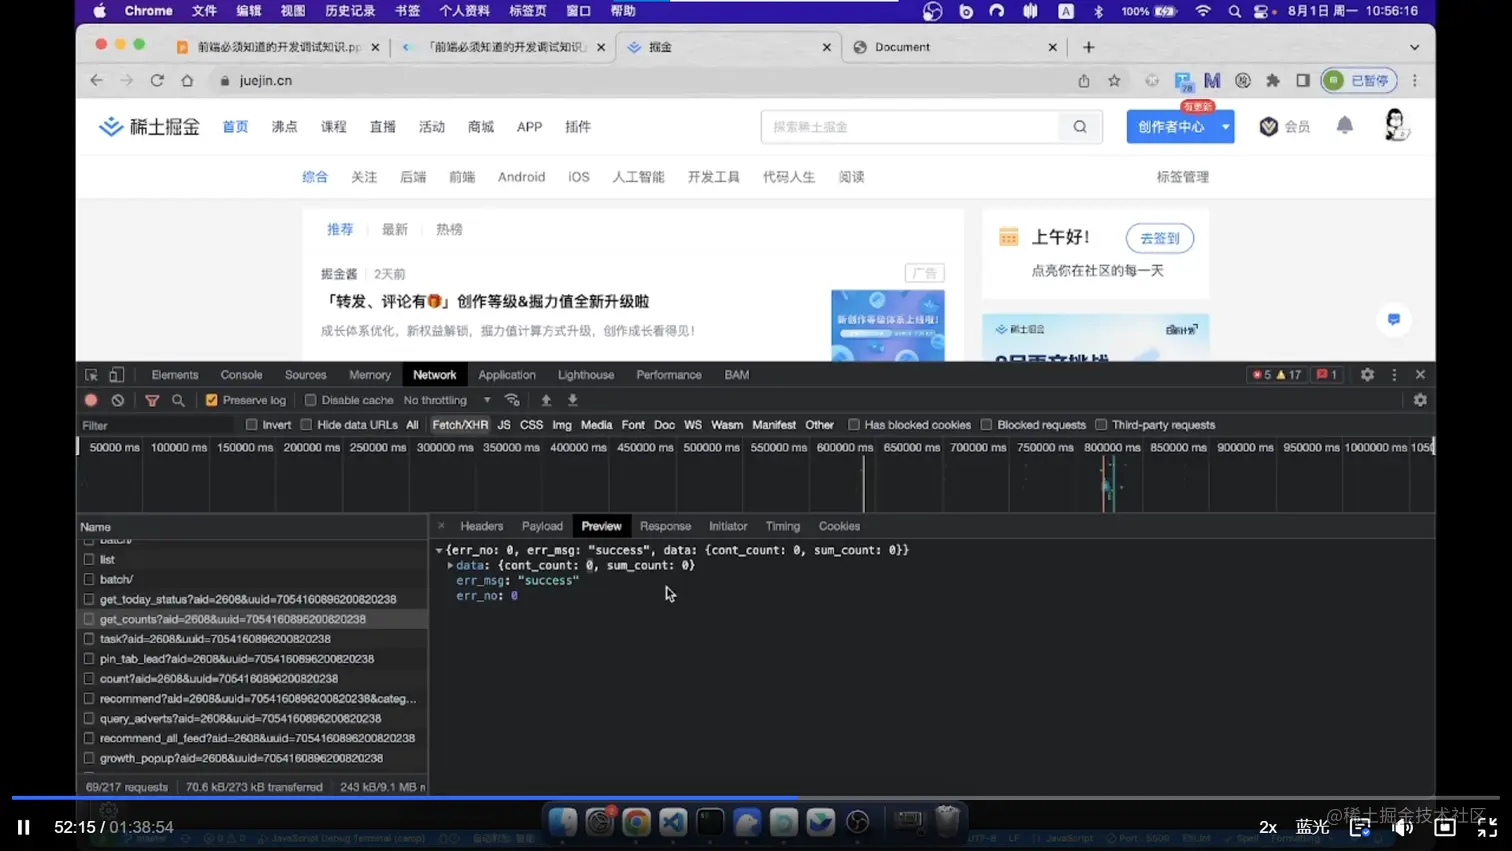Switch to the DevTools Console tab
The image size is (1512, 851).
click(x=241, y=375)
